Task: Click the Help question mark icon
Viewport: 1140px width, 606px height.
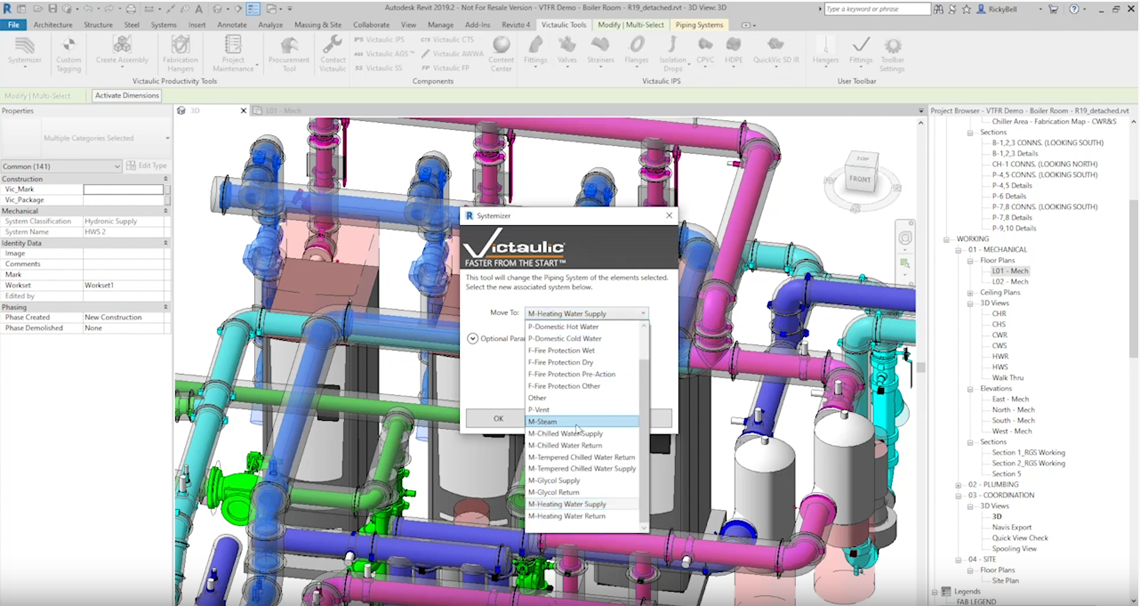Action: tap(1075, 9)
